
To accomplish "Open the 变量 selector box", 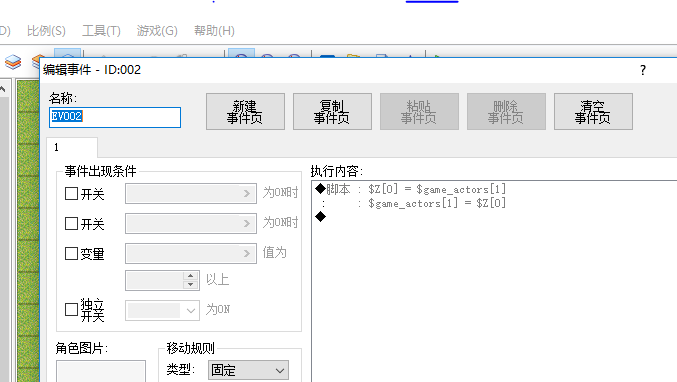I will (191, 253).
